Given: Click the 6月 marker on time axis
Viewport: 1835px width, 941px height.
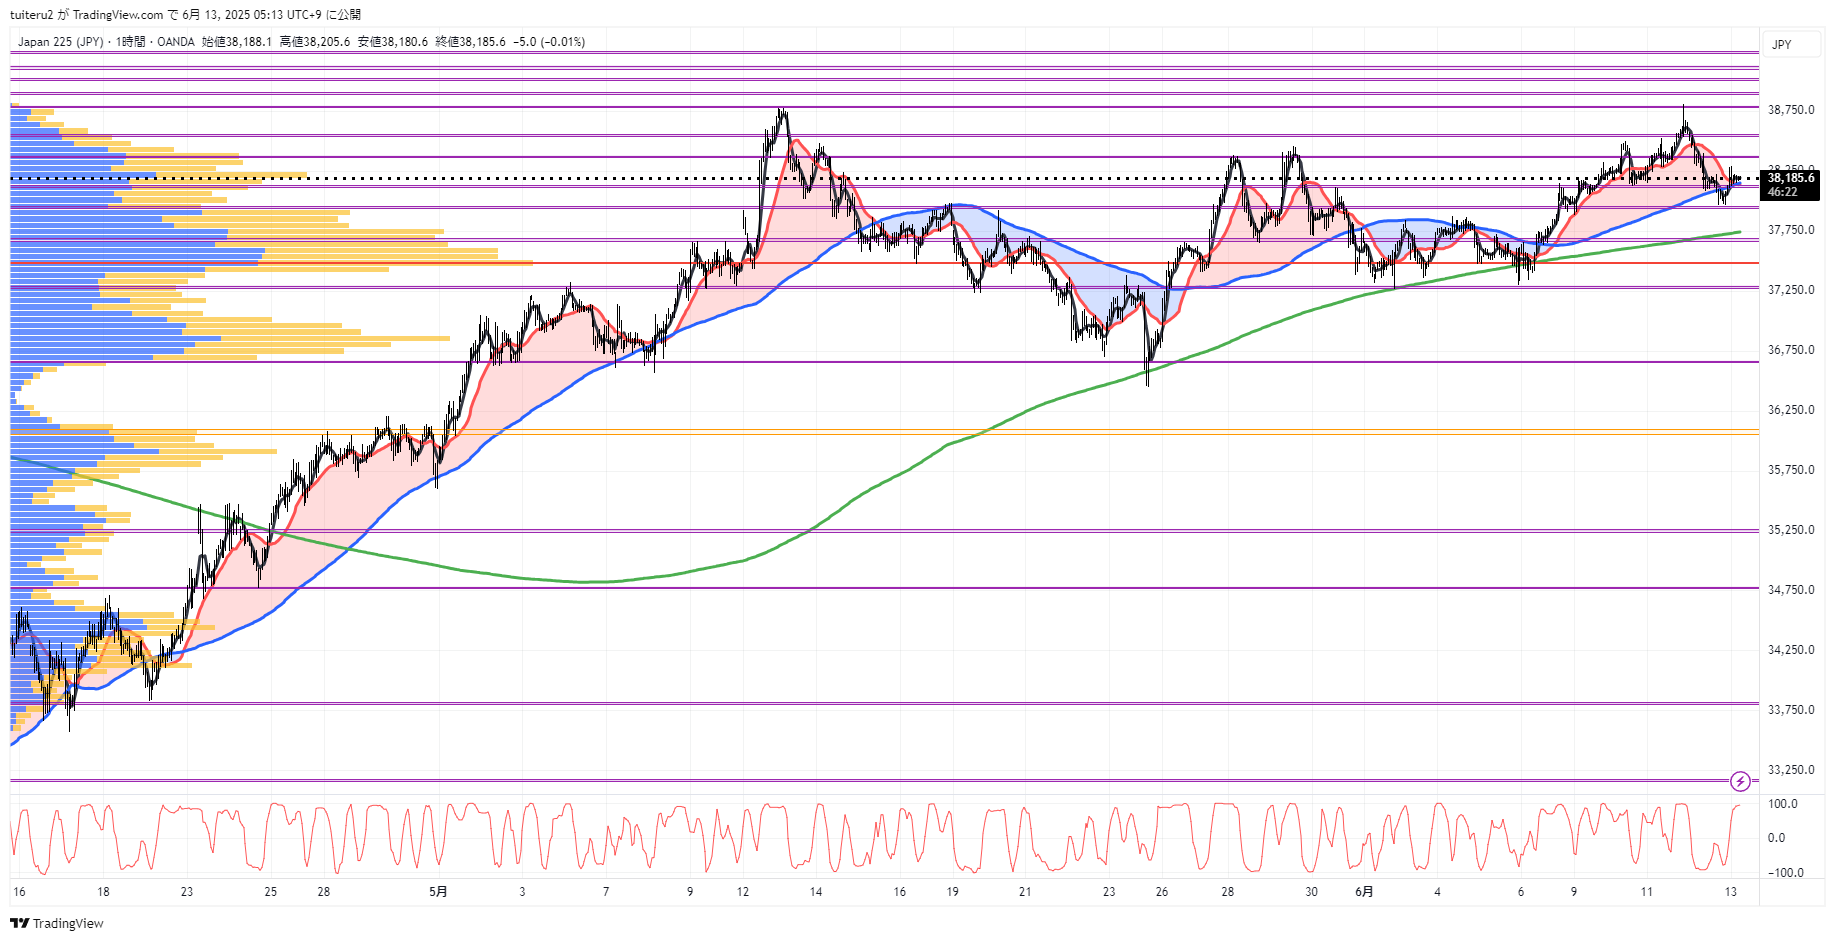Looking at the screenshot, I should (x=1364, y=892).
